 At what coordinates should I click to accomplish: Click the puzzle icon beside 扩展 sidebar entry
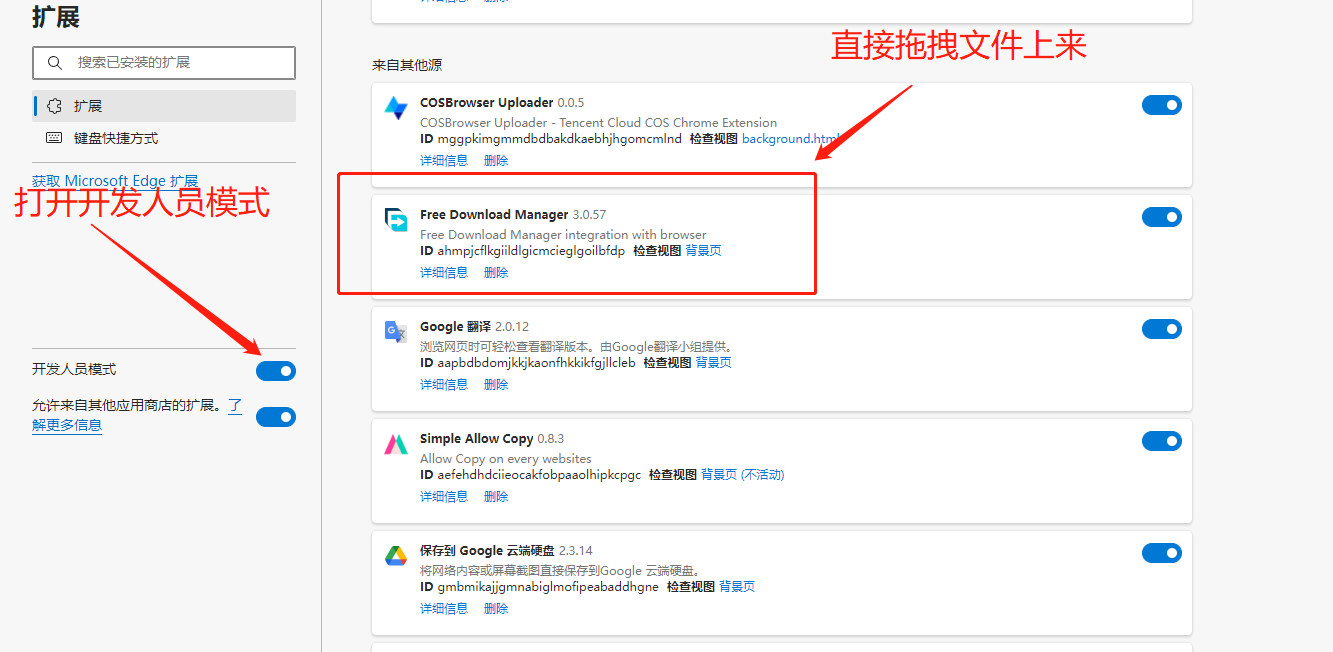tap(53, 105)
